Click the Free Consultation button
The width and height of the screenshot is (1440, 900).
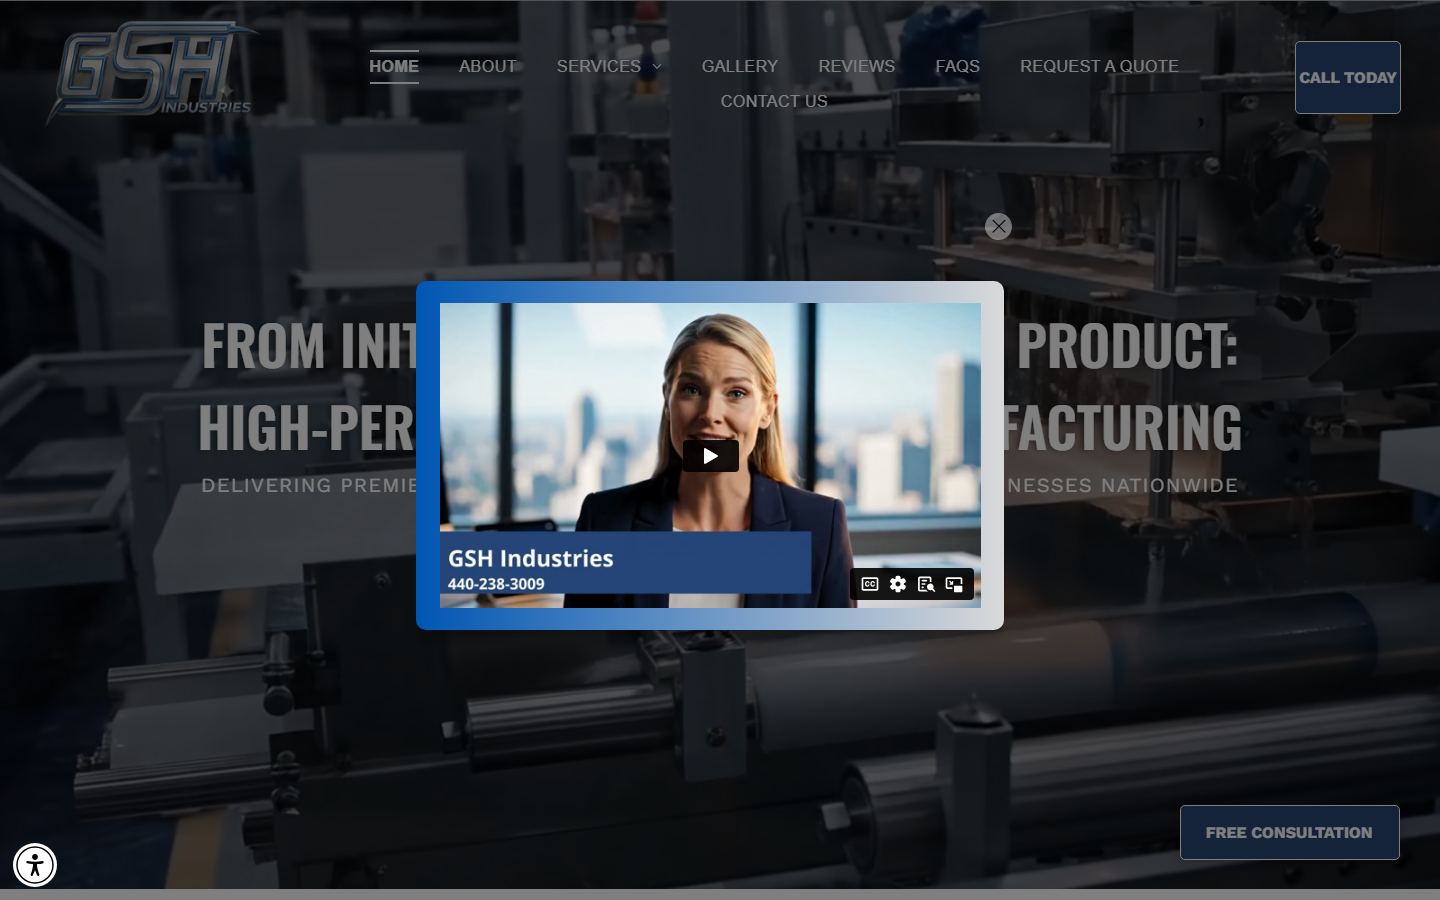(1289, 832)
